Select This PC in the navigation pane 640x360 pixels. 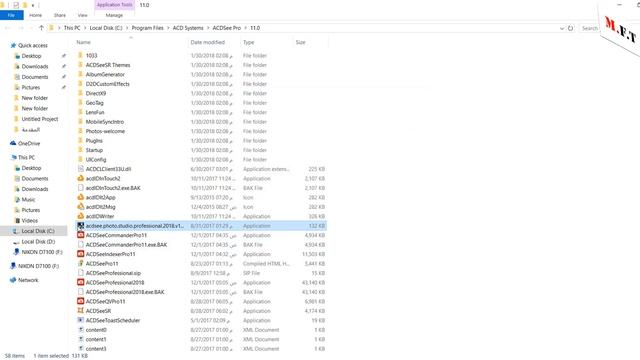coord(27,157)
